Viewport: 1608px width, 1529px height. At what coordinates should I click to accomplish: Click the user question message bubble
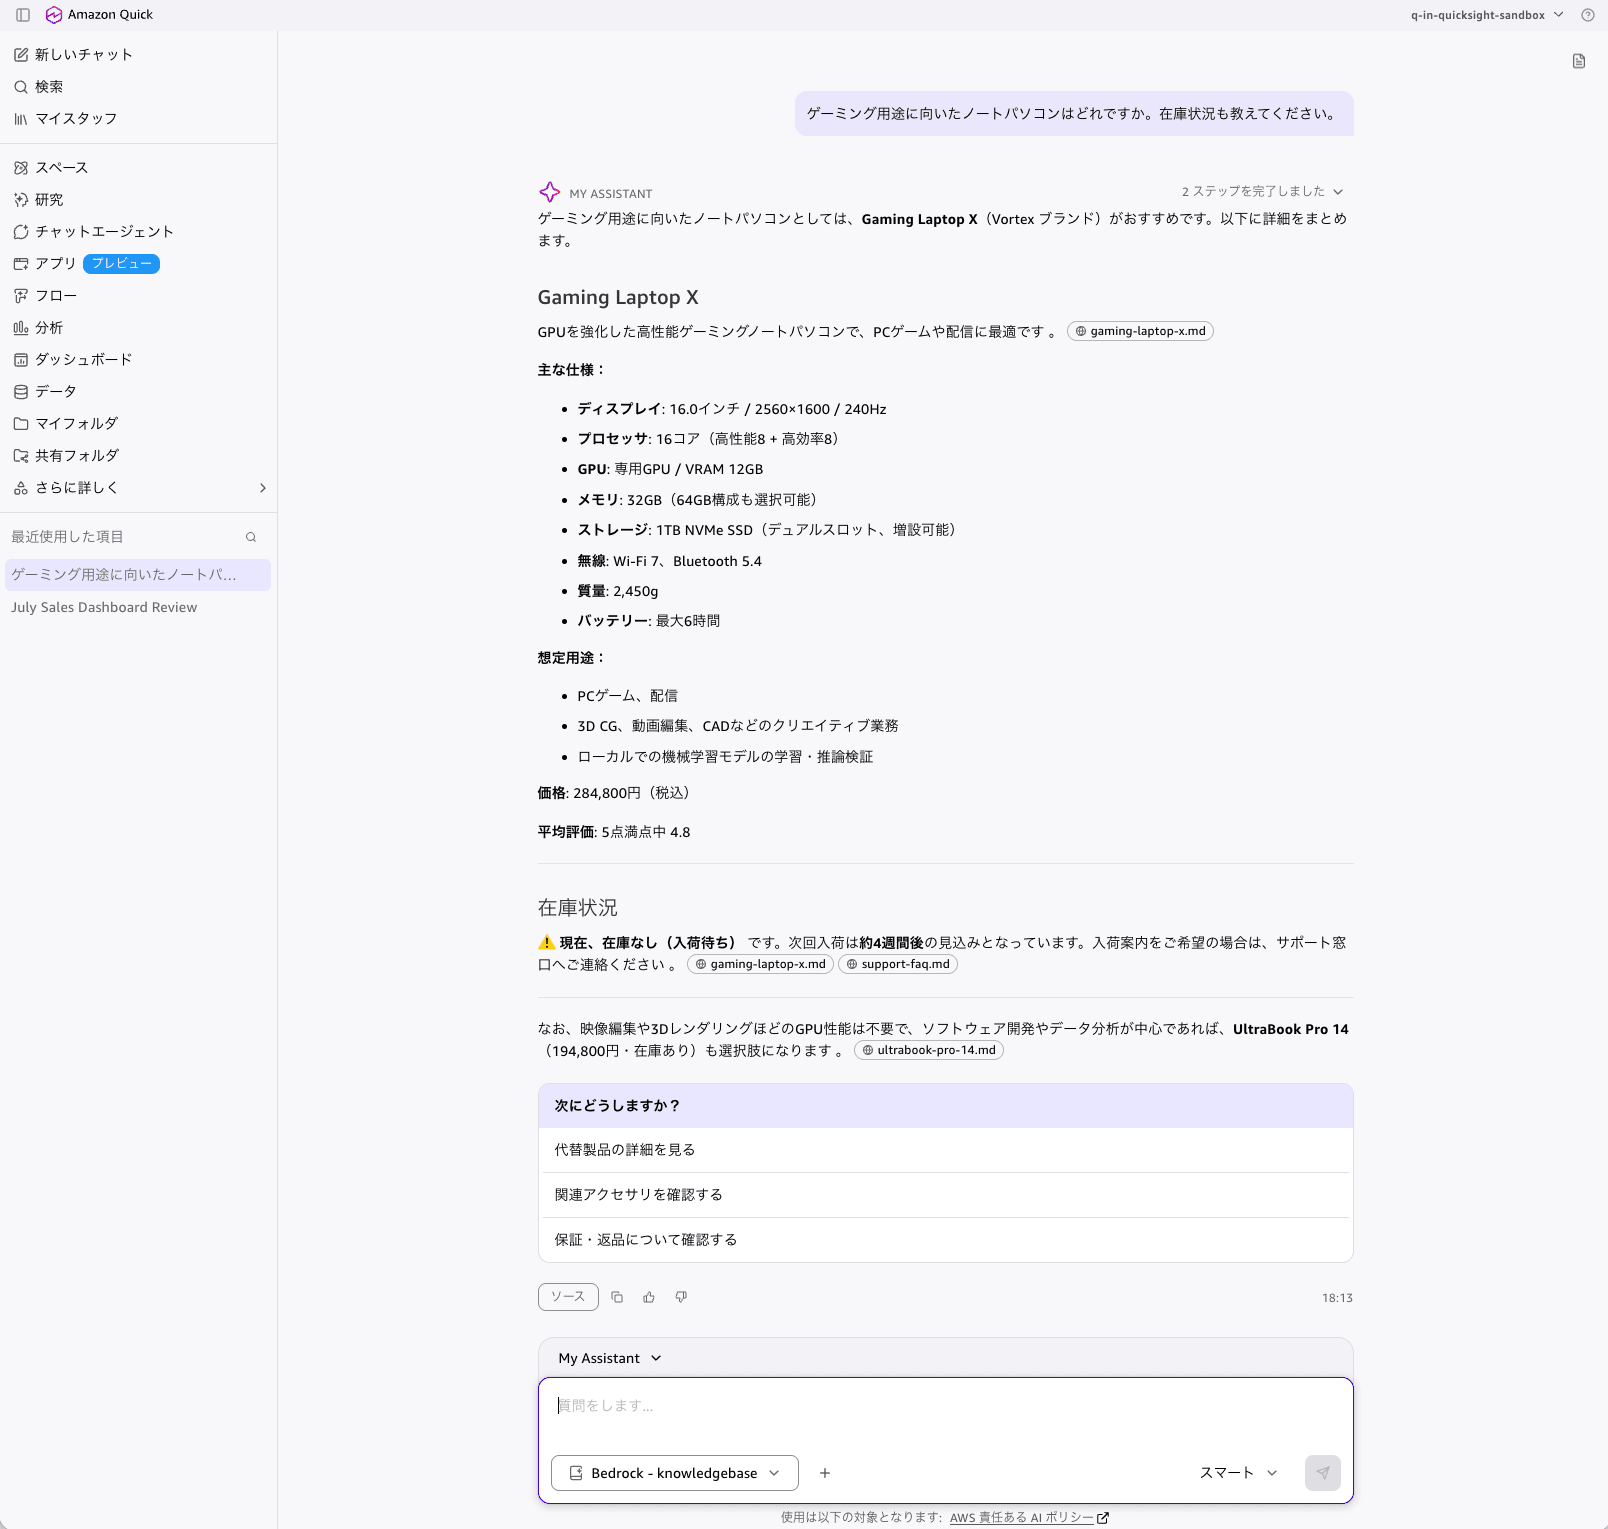[1074, 114]
